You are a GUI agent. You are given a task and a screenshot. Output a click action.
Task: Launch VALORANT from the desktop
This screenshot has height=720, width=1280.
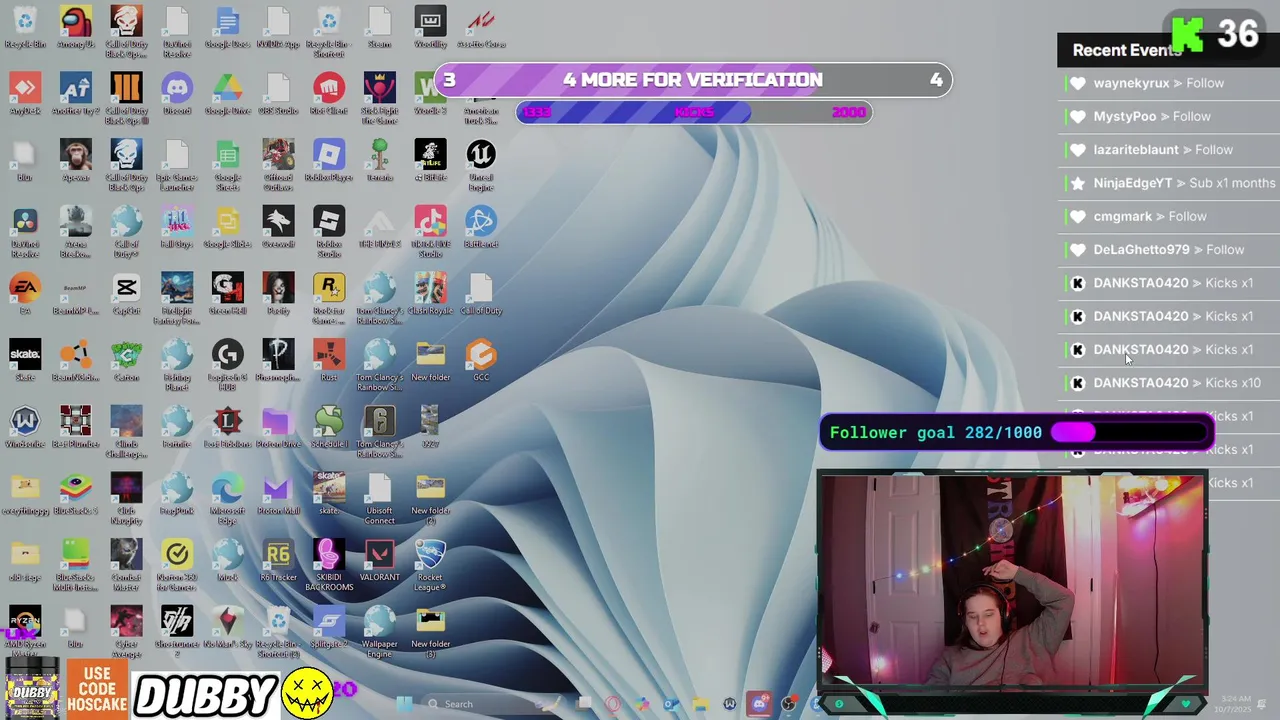pos(380,561)
